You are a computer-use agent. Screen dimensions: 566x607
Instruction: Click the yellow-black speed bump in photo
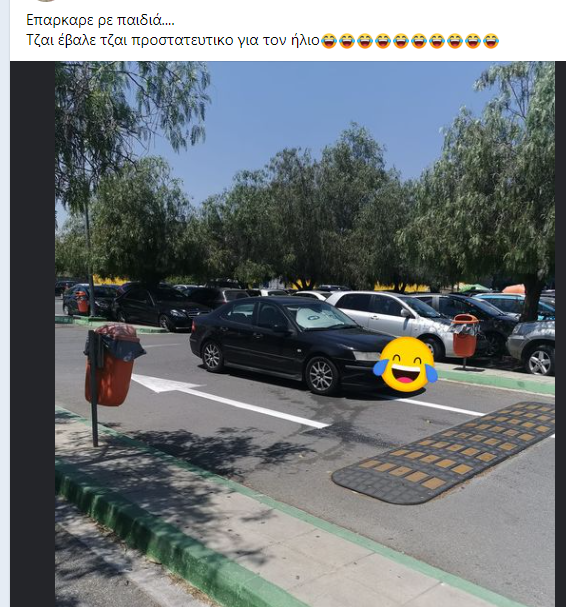pos(443,453)
